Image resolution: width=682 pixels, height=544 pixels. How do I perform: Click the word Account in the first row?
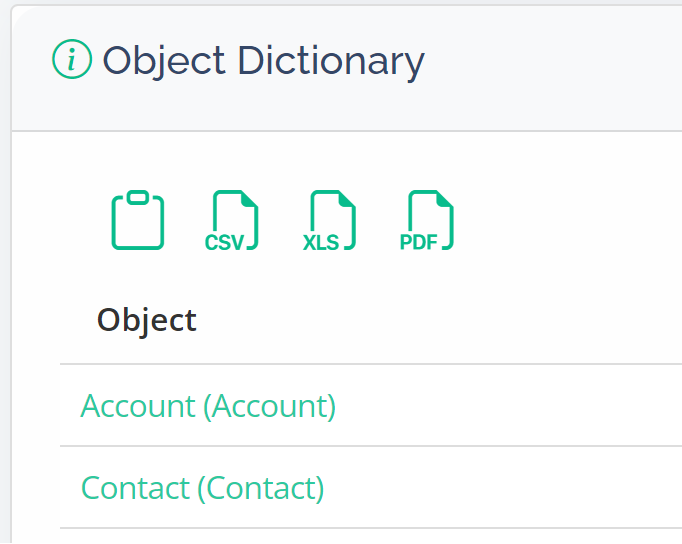138,406
